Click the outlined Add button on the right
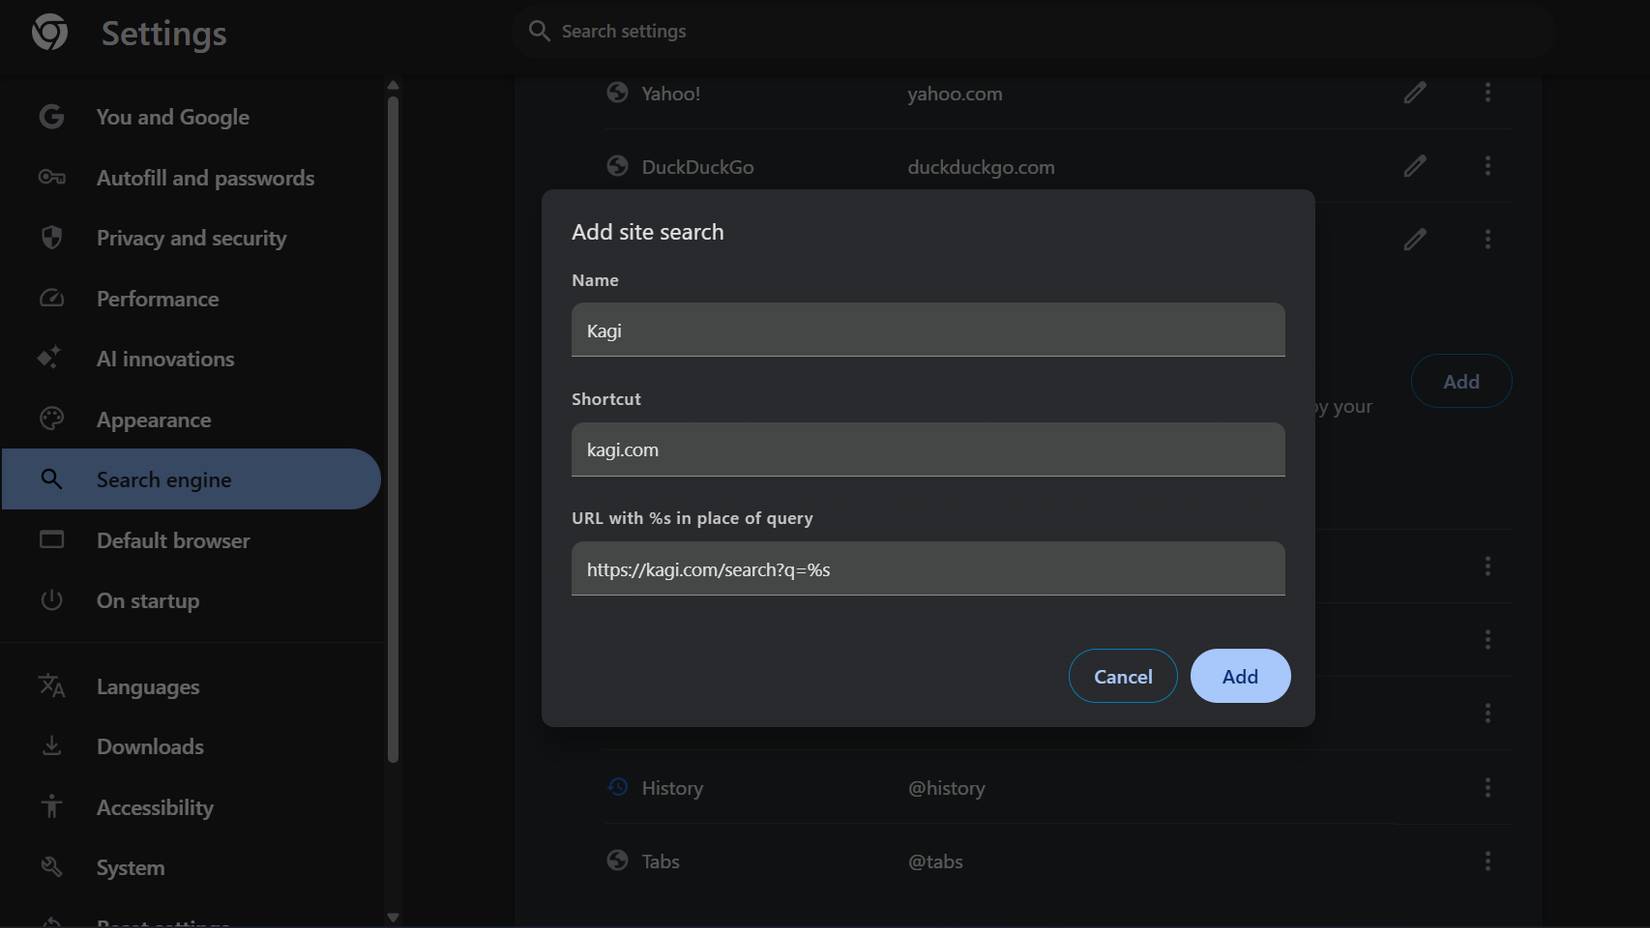The height and width of the screenshot is (928, 1650). coord(1461,381)
